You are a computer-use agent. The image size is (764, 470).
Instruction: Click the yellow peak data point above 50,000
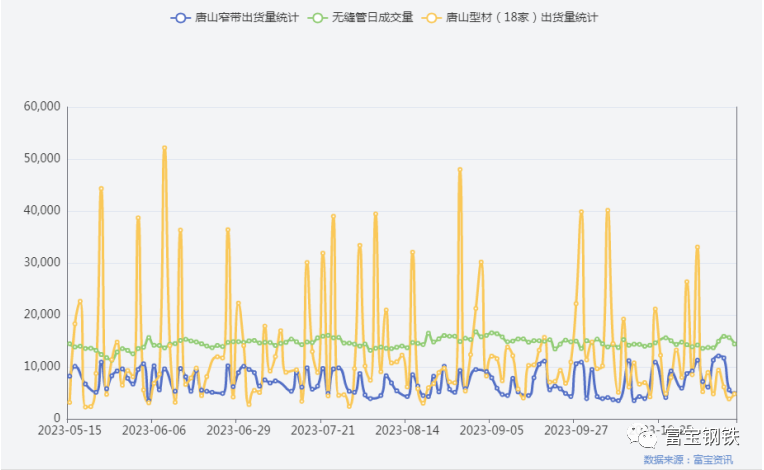pos(165,148)
